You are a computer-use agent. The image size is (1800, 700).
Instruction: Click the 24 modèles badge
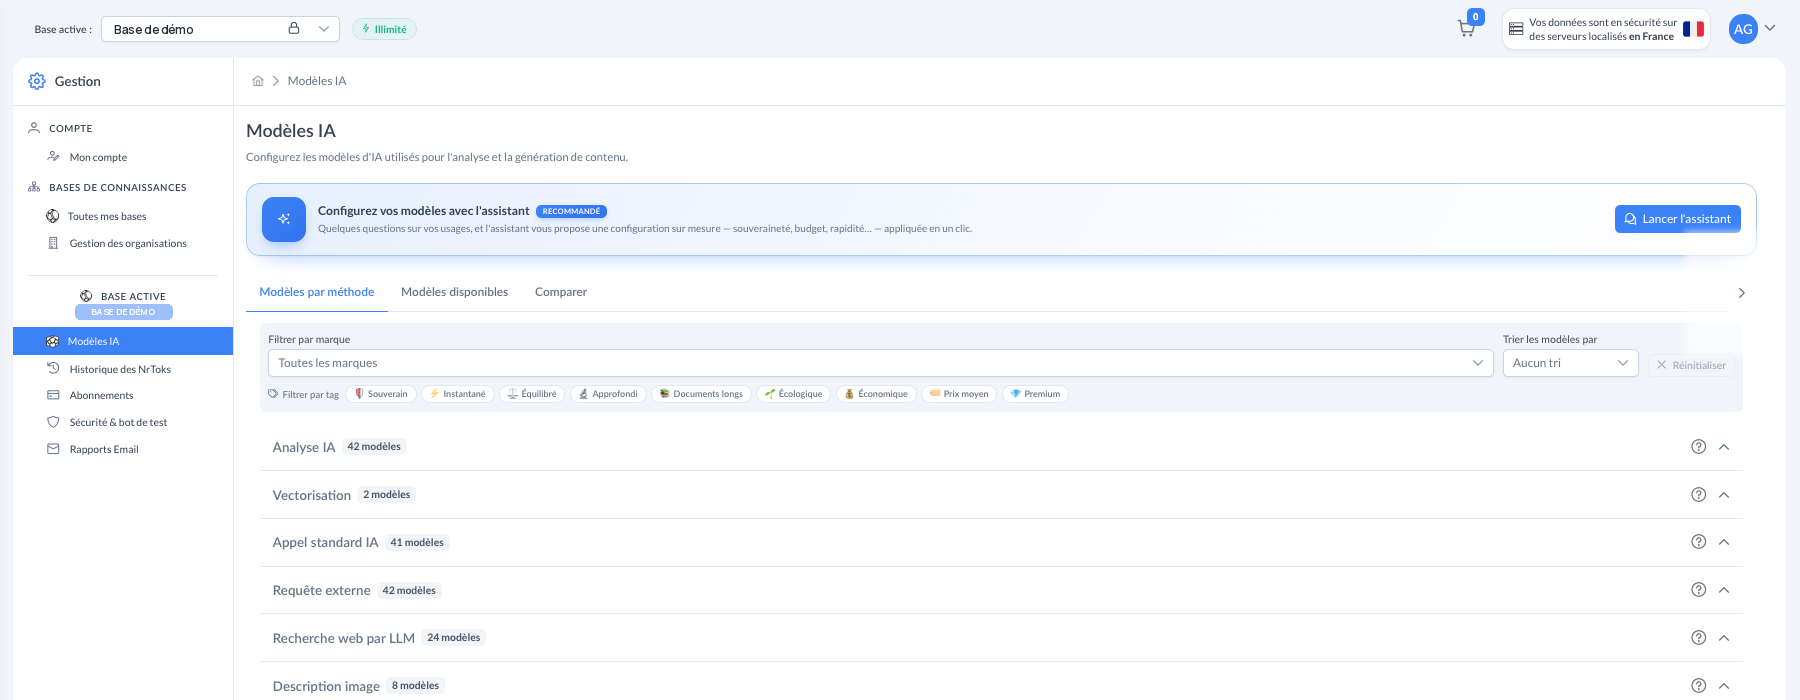(x=454, y=638)
